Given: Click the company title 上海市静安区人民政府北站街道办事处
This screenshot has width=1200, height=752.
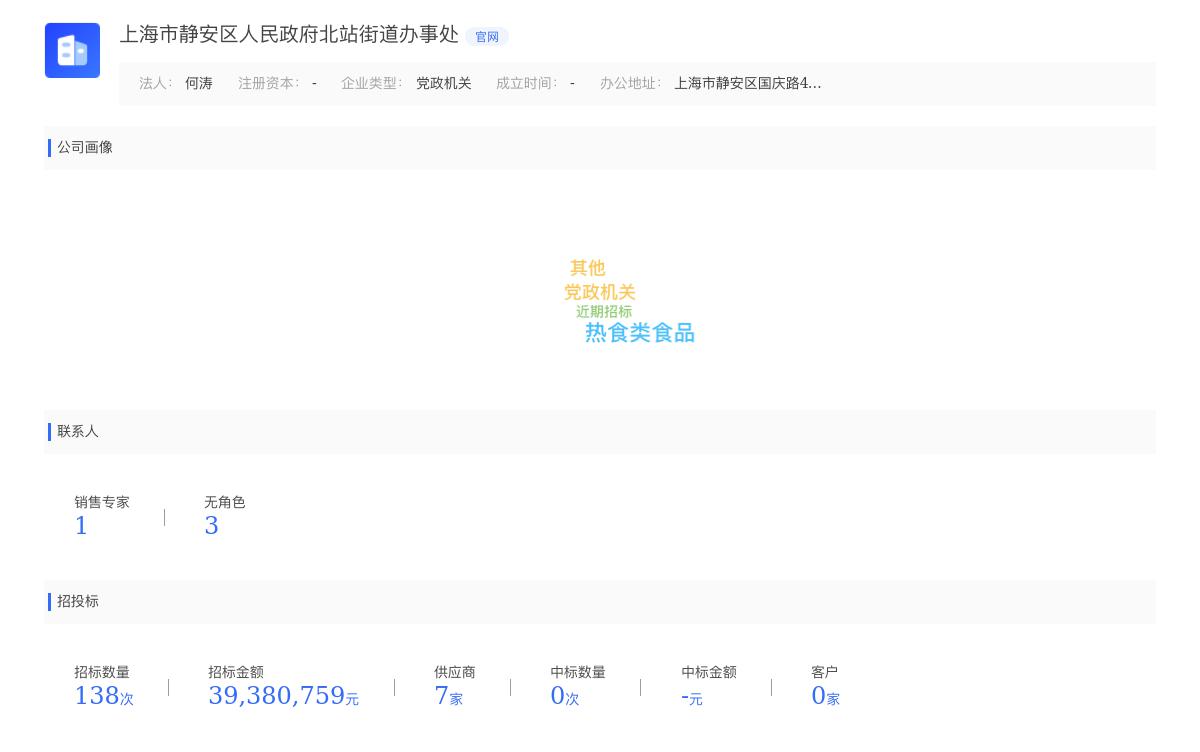Looking at the screenshot, I should click(x=289, y=35).
